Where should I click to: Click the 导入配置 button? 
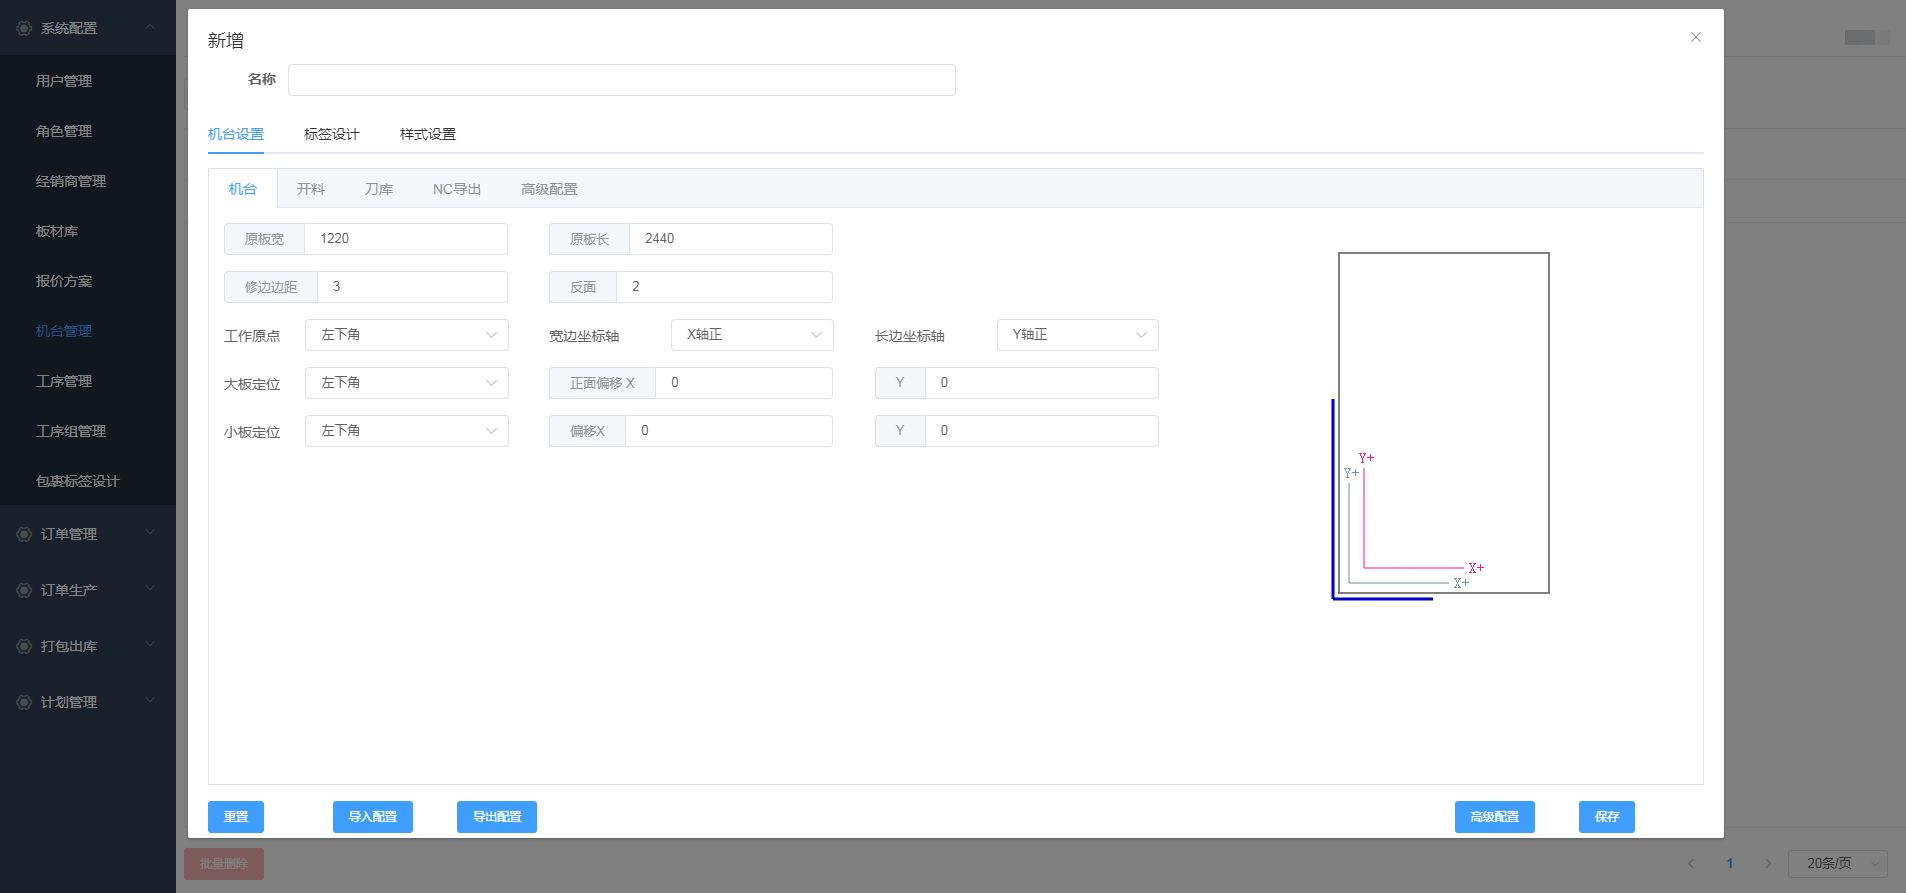372,817
